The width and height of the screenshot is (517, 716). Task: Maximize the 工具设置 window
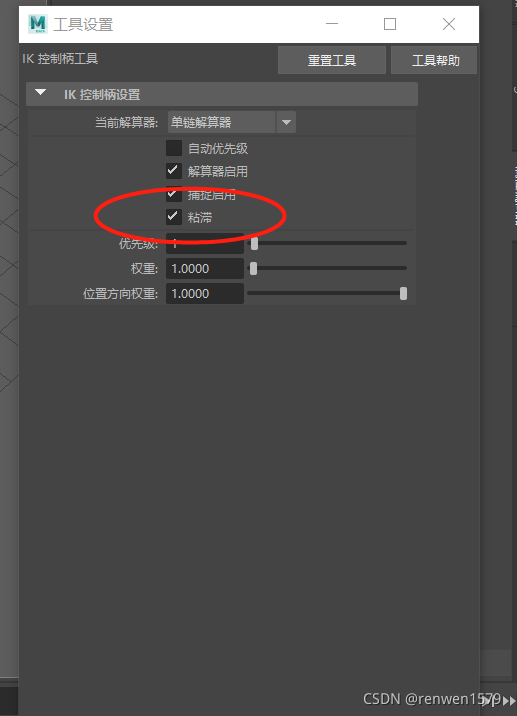(x=390, y=24)
